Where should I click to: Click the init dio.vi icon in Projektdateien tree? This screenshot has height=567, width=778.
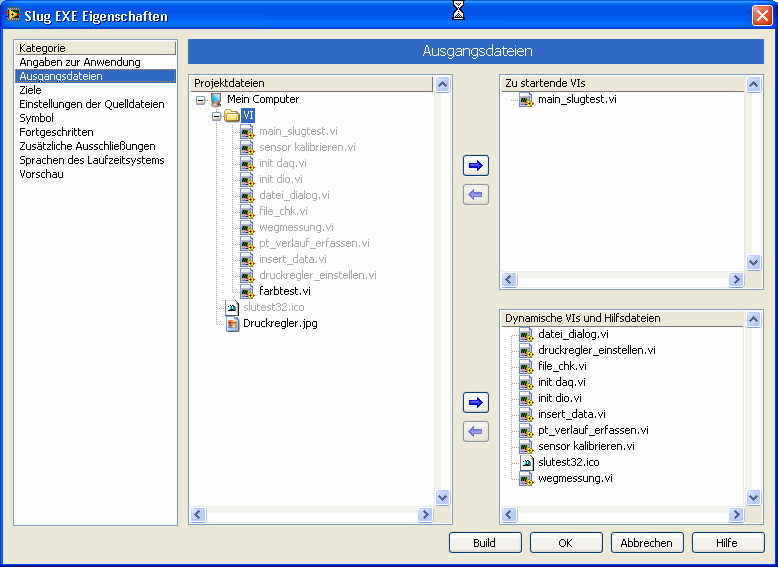(x=247, y=179)
